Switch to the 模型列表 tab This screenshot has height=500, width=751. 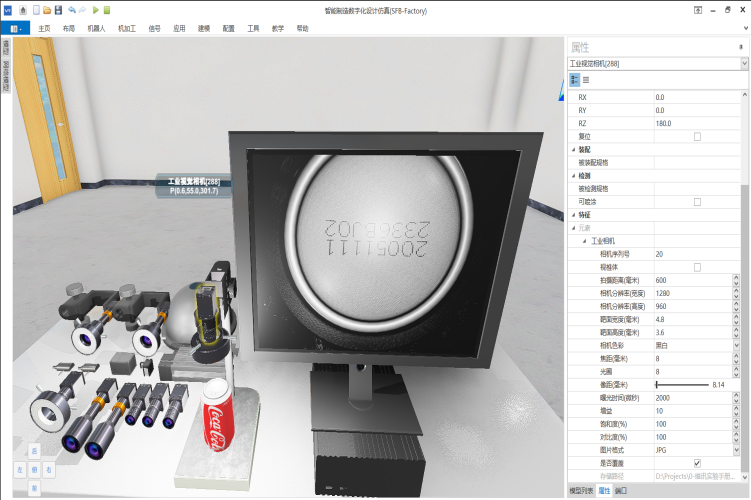[581, 490]
